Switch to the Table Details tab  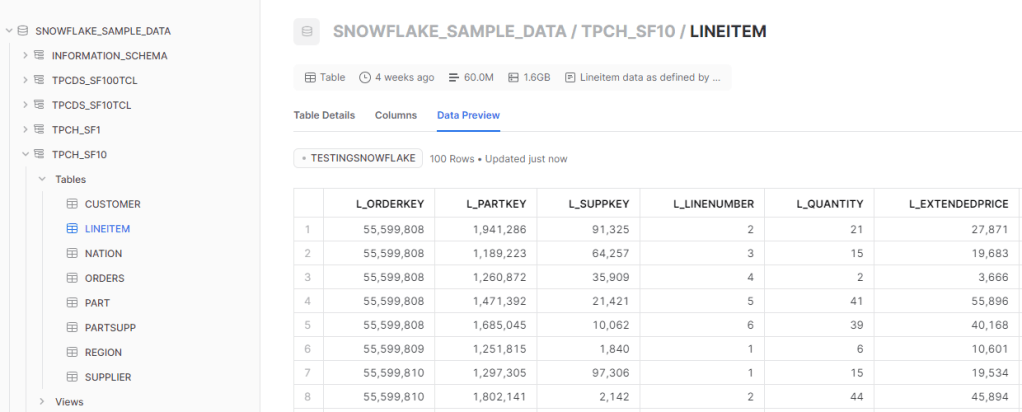324,116
